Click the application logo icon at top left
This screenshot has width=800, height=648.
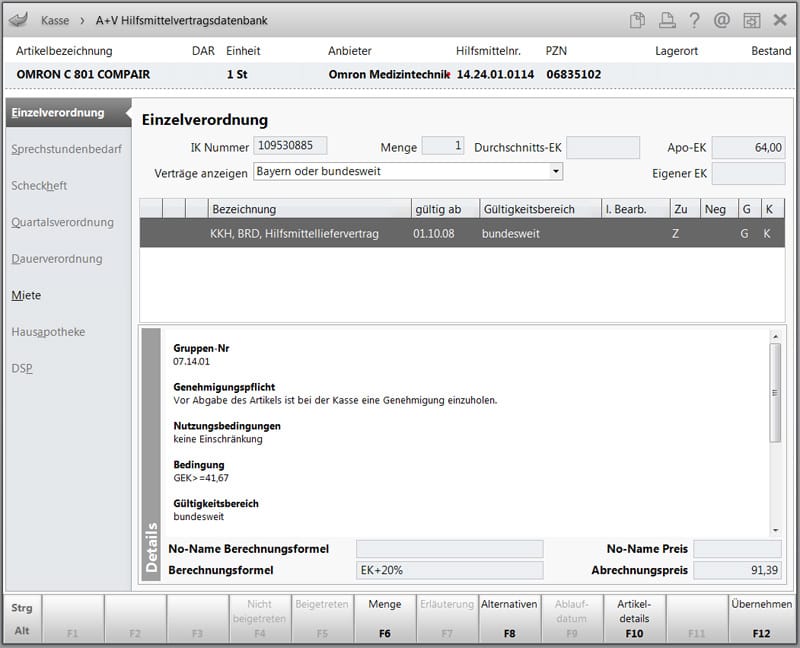pos(17,20)
